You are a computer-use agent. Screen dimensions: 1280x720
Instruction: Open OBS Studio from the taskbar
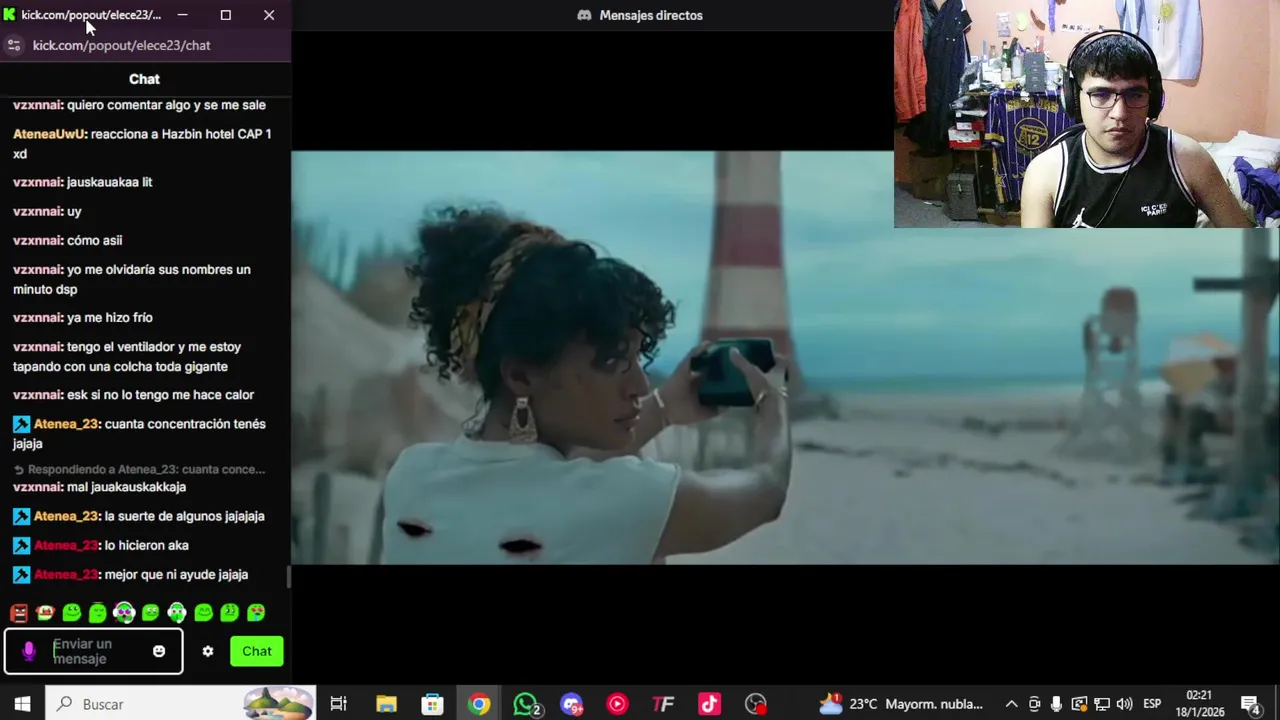coord(756,704)
